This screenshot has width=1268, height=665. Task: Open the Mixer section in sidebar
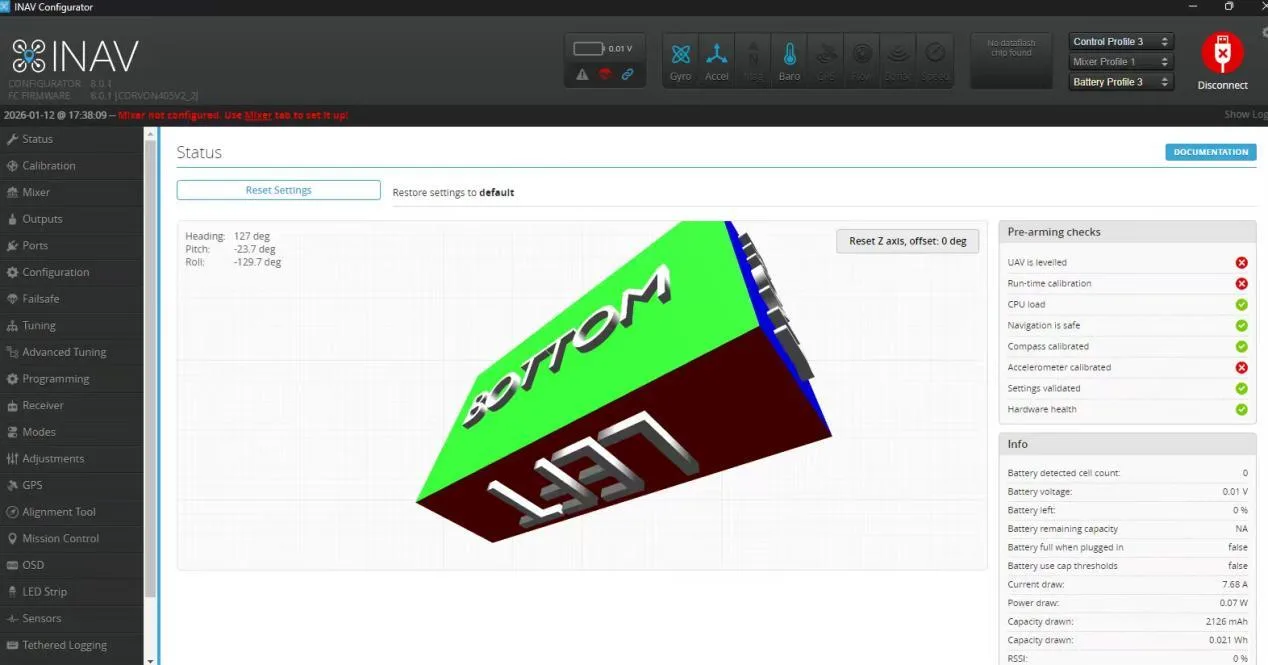click(72, 192)
